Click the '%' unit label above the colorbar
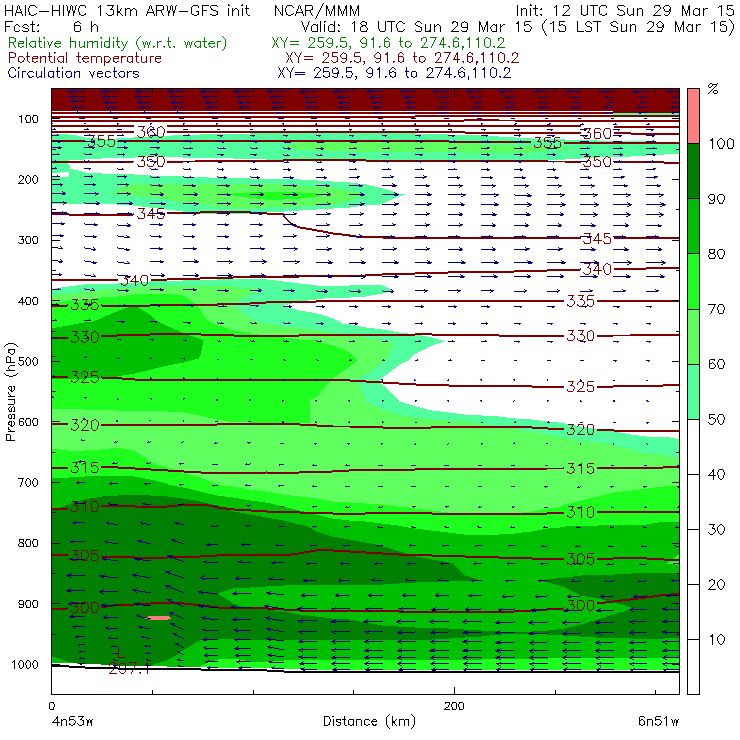Screen dimensions: 740x740 pyautogui.click(x=713, y=89)
